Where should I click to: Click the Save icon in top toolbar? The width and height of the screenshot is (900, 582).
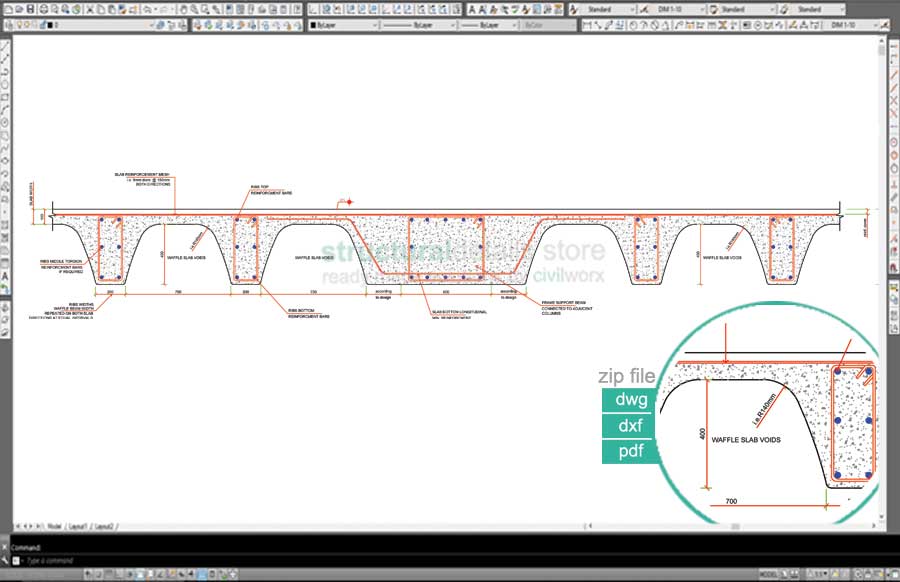point(31,9)
